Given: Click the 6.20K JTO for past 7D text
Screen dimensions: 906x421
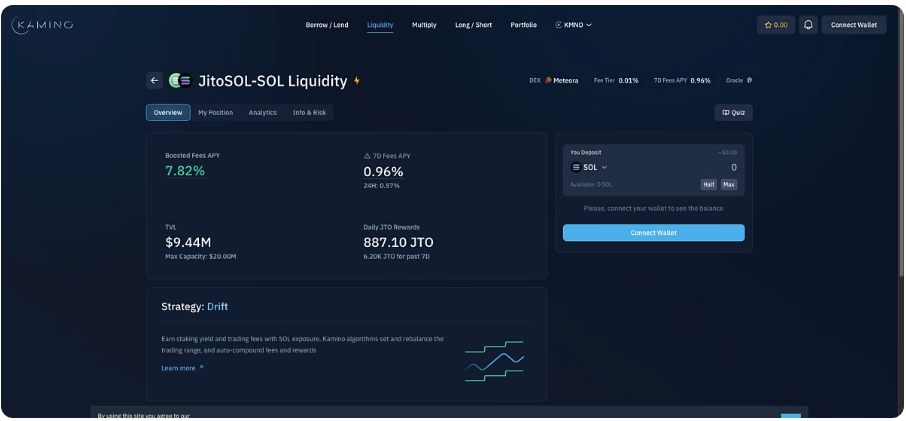Looking at the screenshot, I should [396, 256].
